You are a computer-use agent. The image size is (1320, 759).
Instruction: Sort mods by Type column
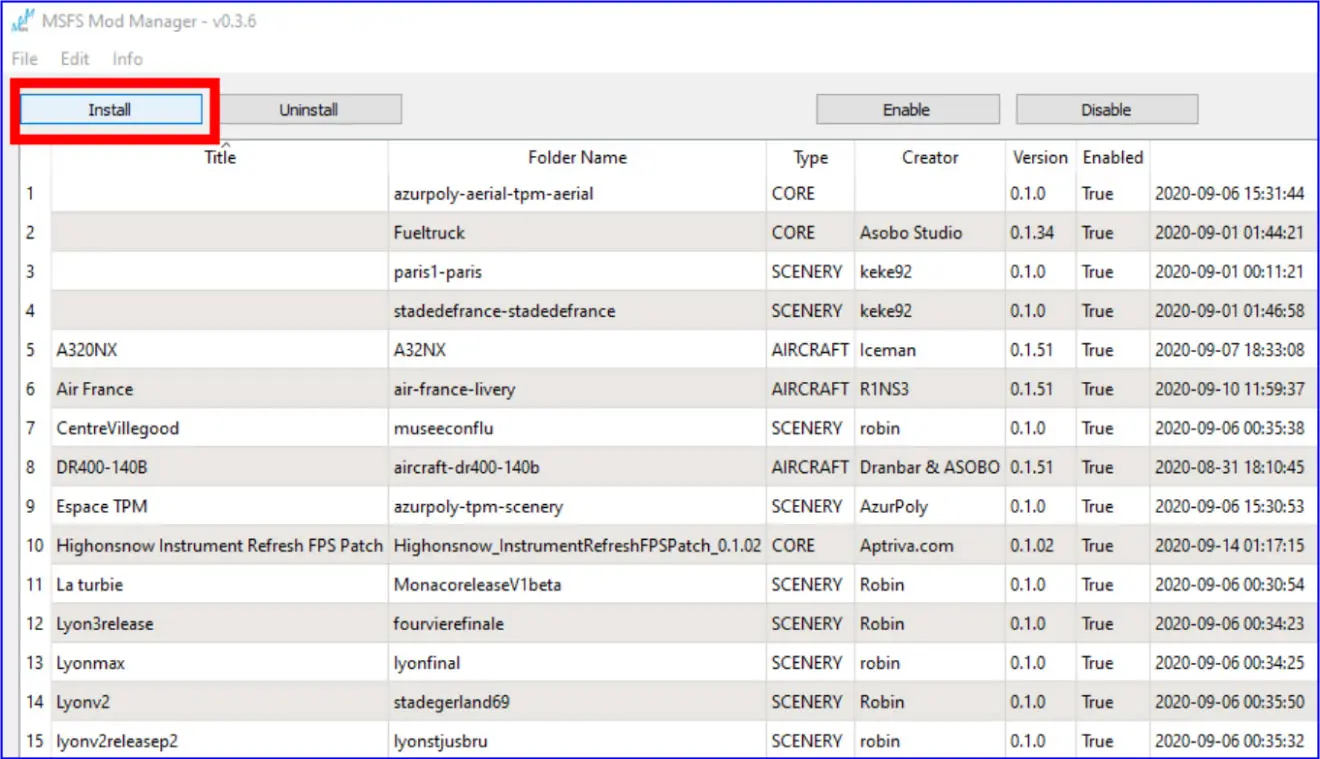click(810, 157)
